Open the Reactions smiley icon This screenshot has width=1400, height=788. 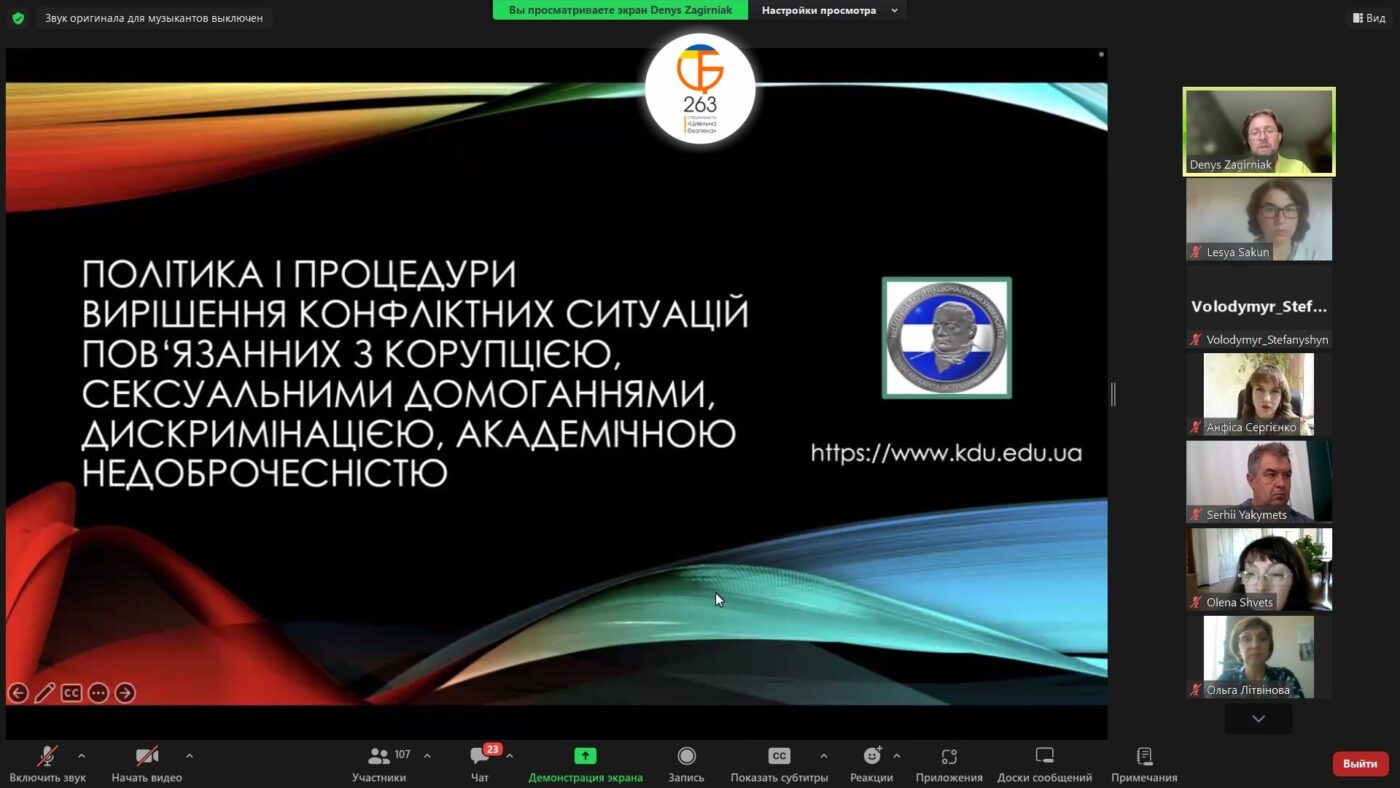[x=872, y=755]
